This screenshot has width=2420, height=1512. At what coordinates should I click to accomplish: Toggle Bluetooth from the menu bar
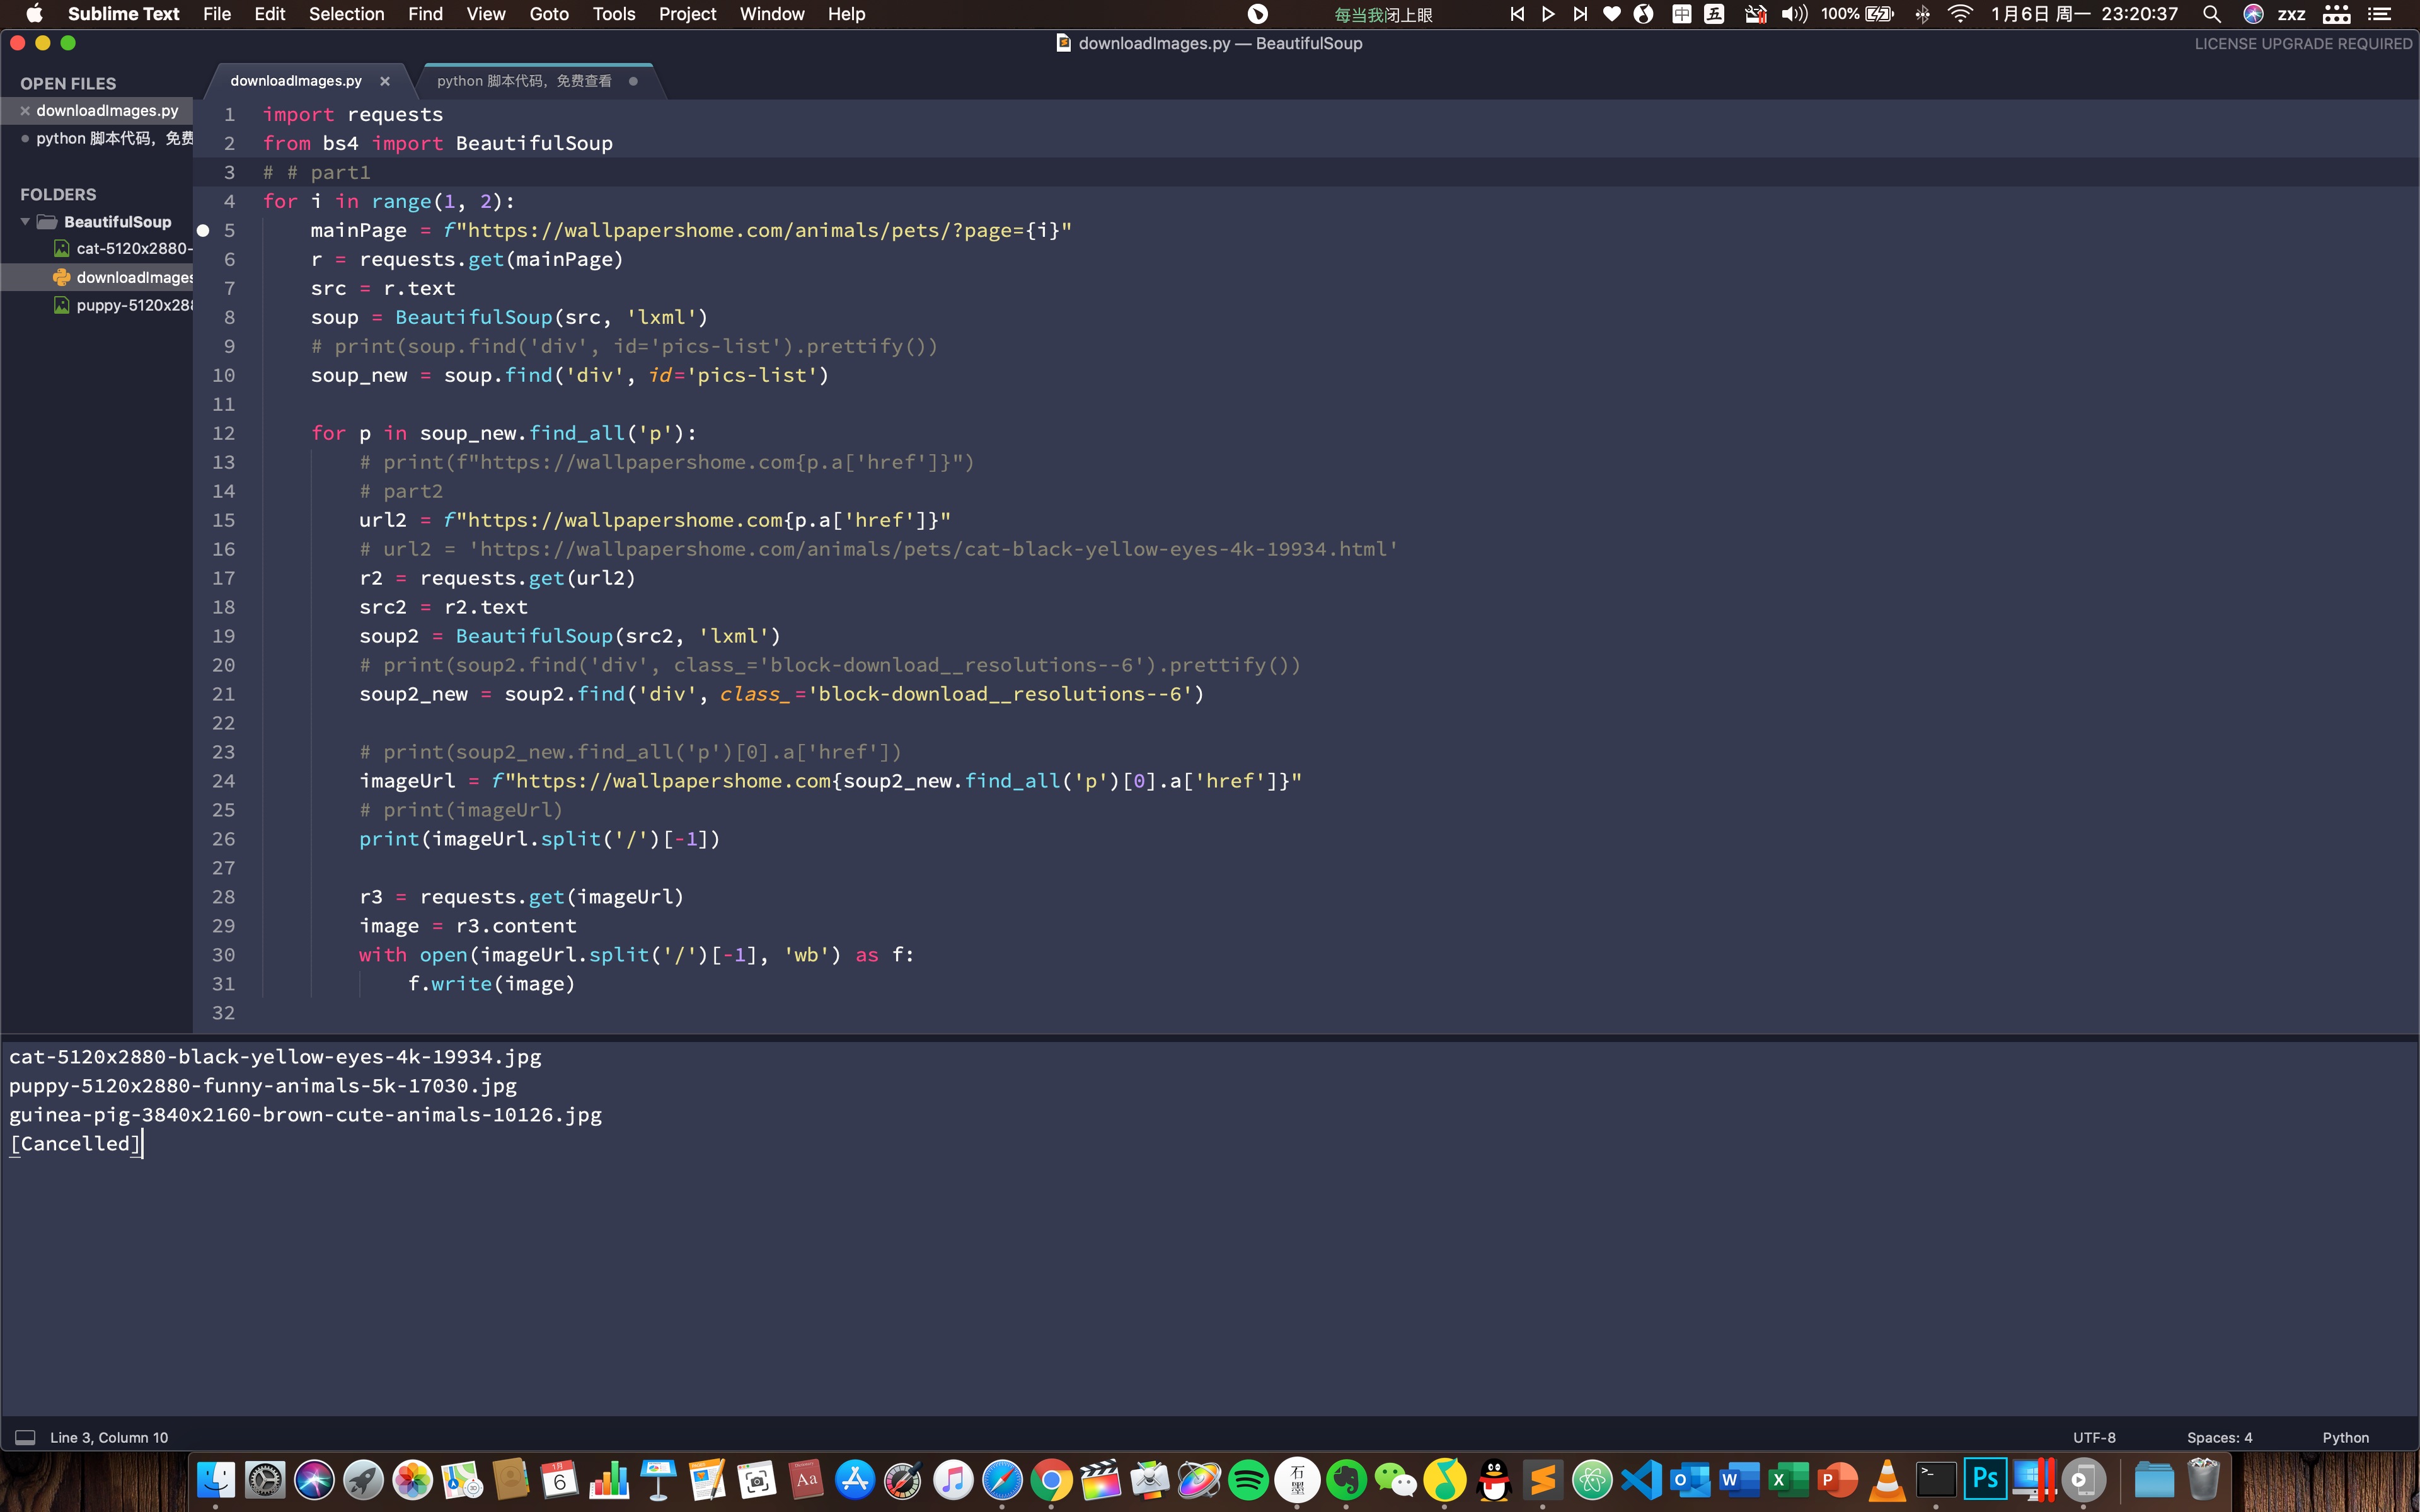(x=1923, y=14)
